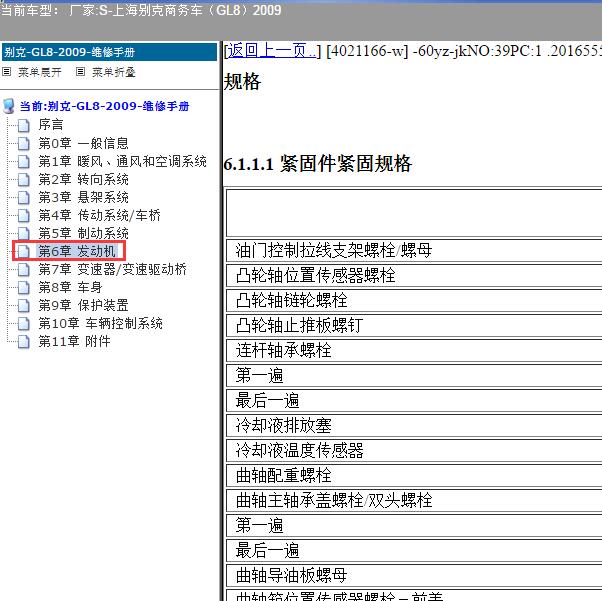The height and width of the screenshot is (601, 602).
Task: Click the root manual icon beside 当前:别克-GL8-2009
Action: (9, 106)
